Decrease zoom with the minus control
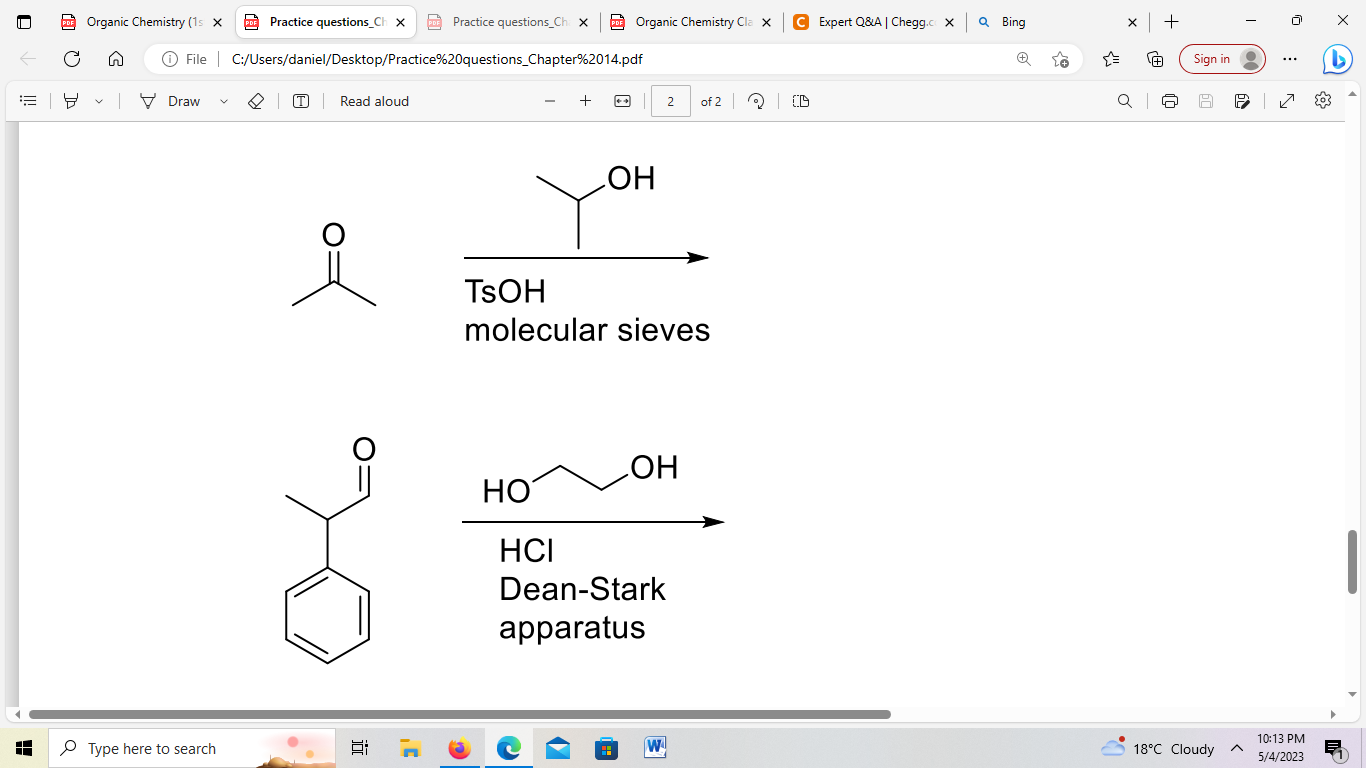This screenshot has width=1366, height=768. 549,100
